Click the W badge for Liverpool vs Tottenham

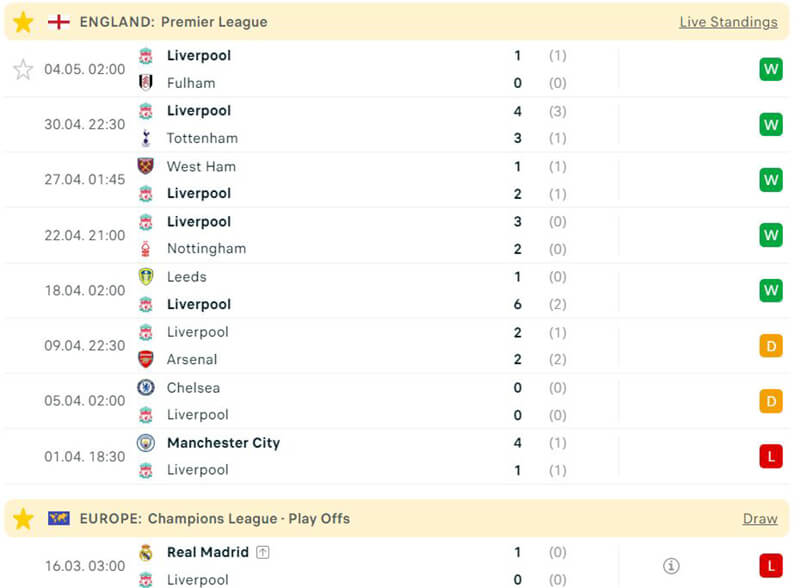tap(770, 125)
